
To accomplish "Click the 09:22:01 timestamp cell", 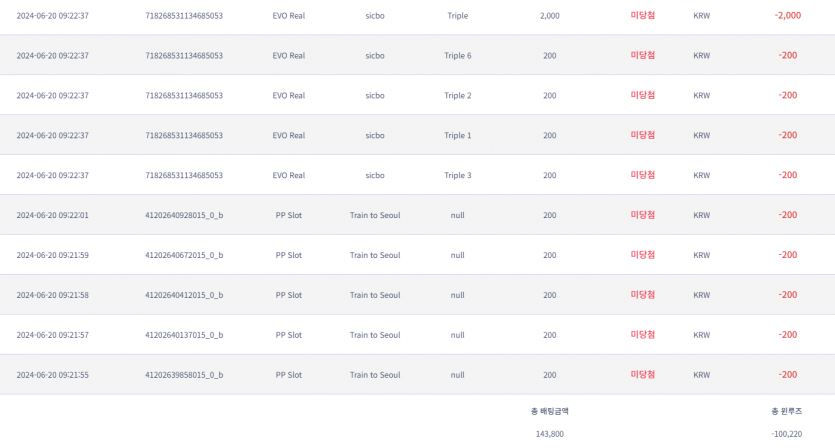I will (53, 215).
